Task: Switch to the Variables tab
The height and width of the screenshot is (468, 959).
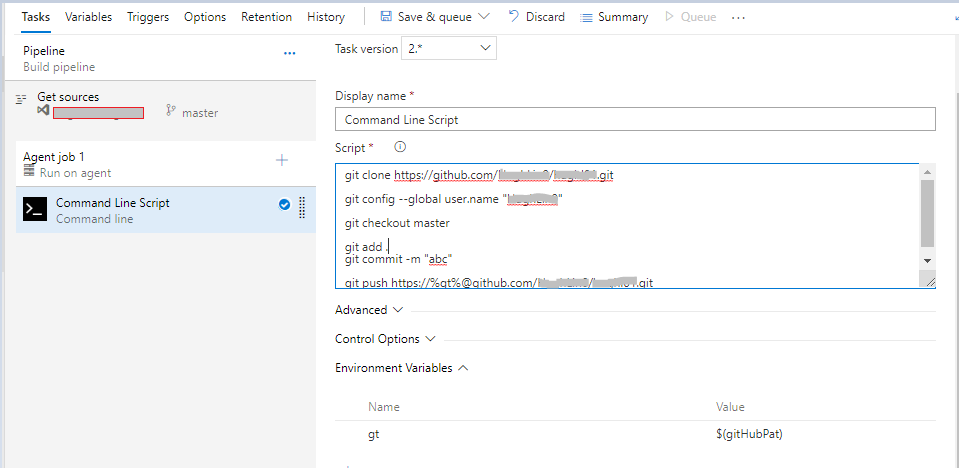Action: [x=89, y=17]
